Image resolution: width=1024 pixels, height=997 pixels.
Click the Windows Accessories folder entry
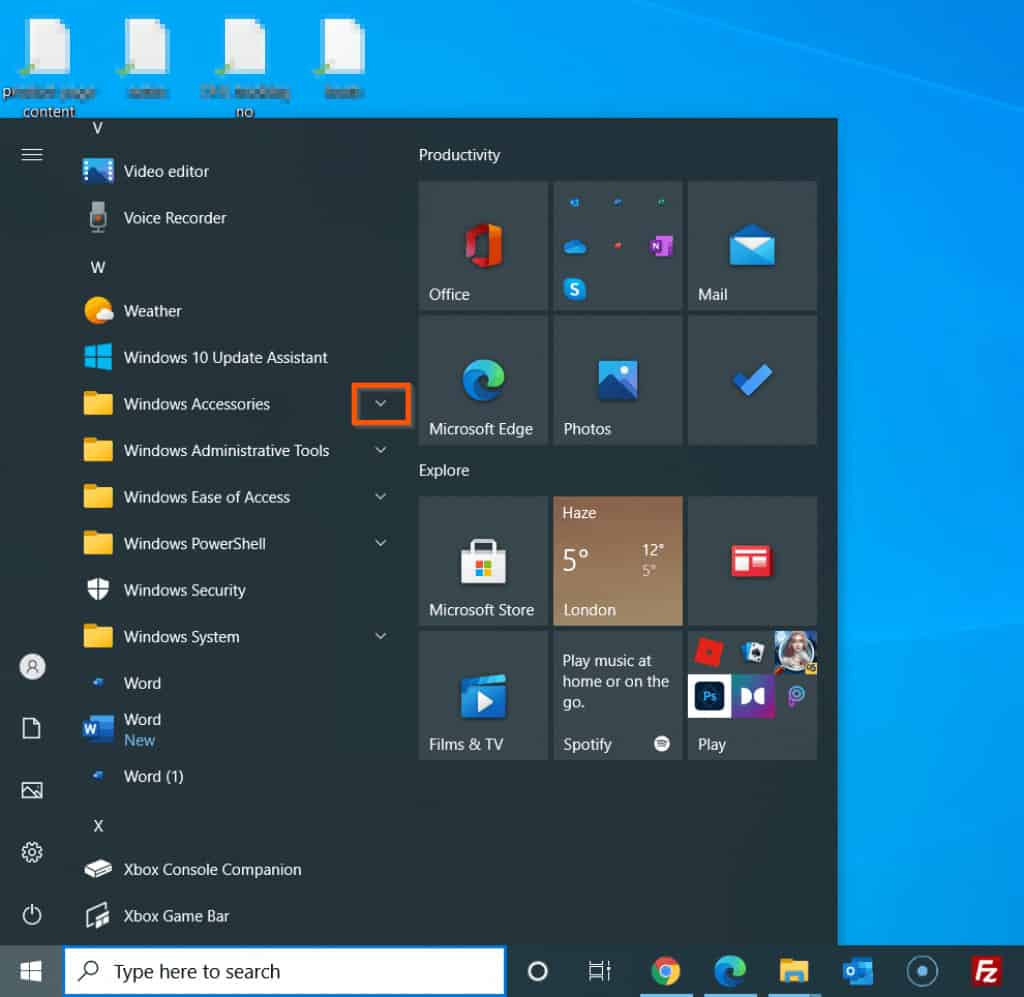[235, 404]
